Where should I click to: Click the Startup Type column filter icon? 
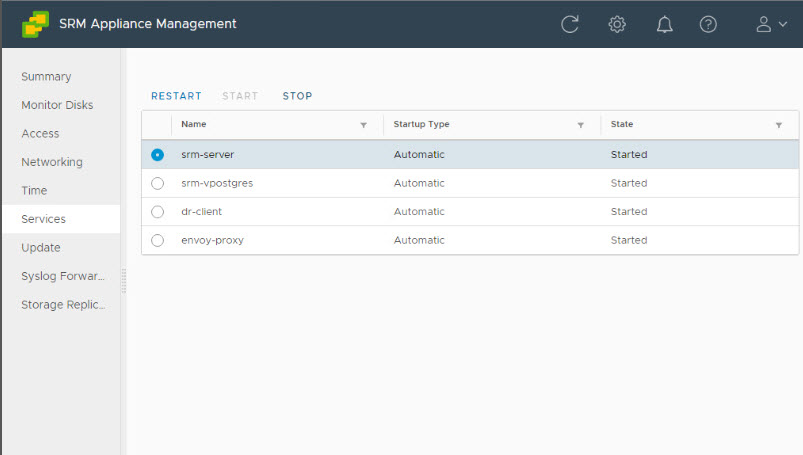580,125
